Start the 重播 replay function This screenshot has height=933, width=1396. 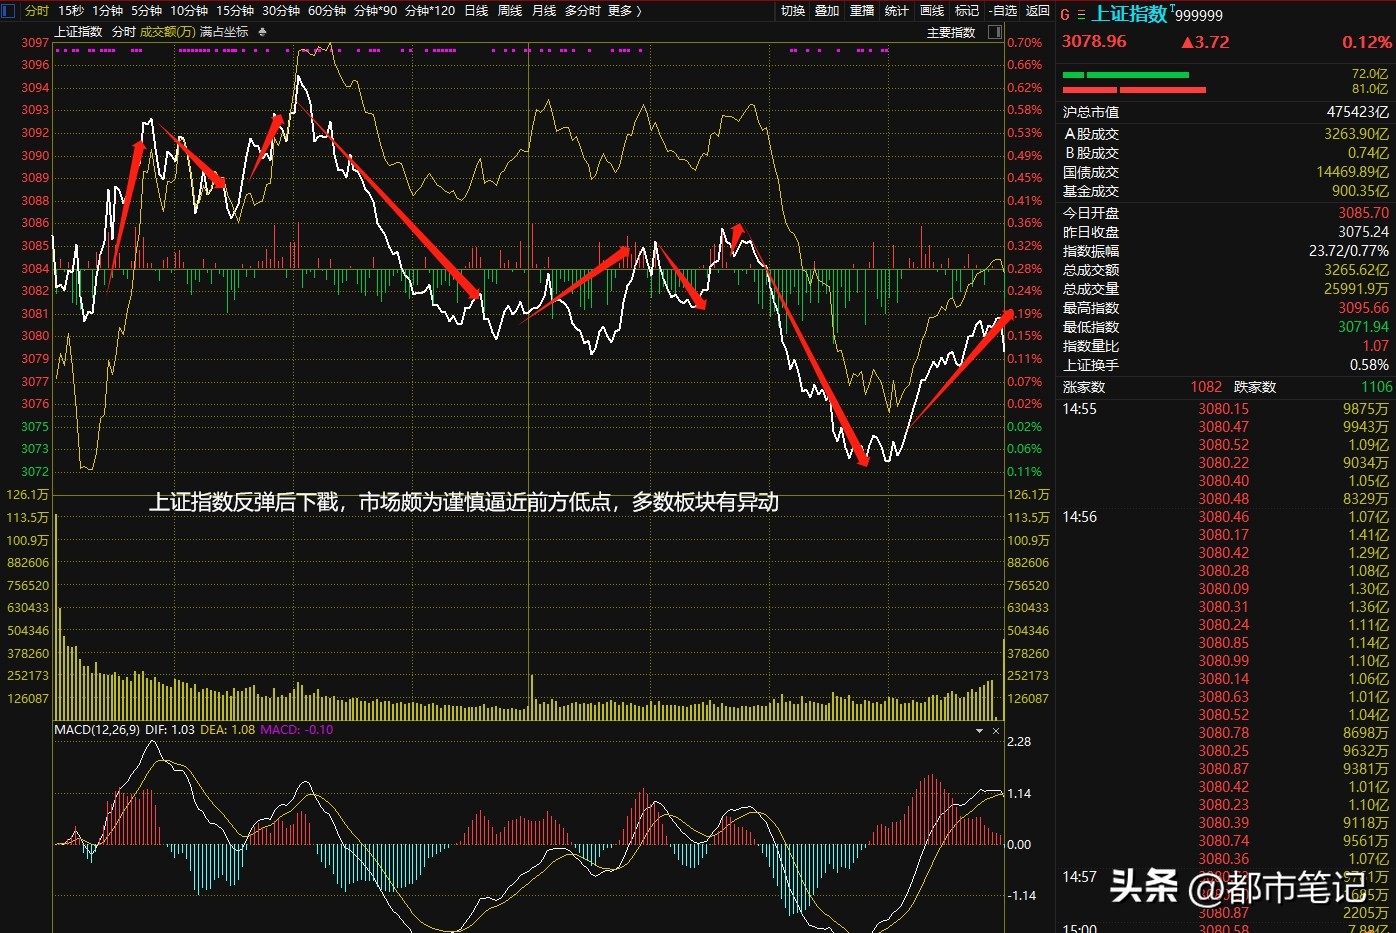(861, 11)
